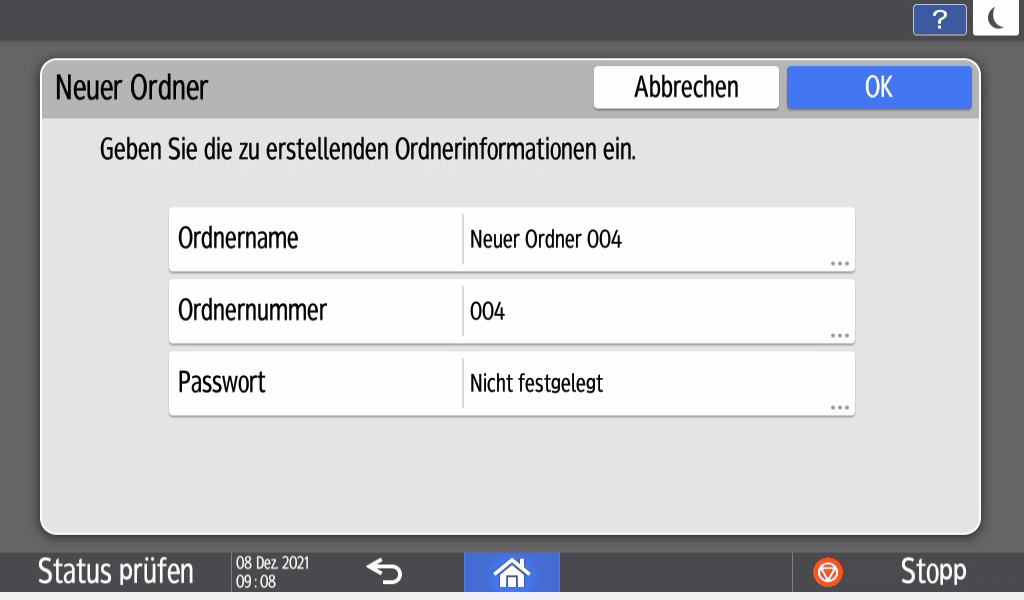This screenshot has width=1024, height=600.
Task: Expand the Ordnername ellipsis options
Action: click(x=840, y=262)
